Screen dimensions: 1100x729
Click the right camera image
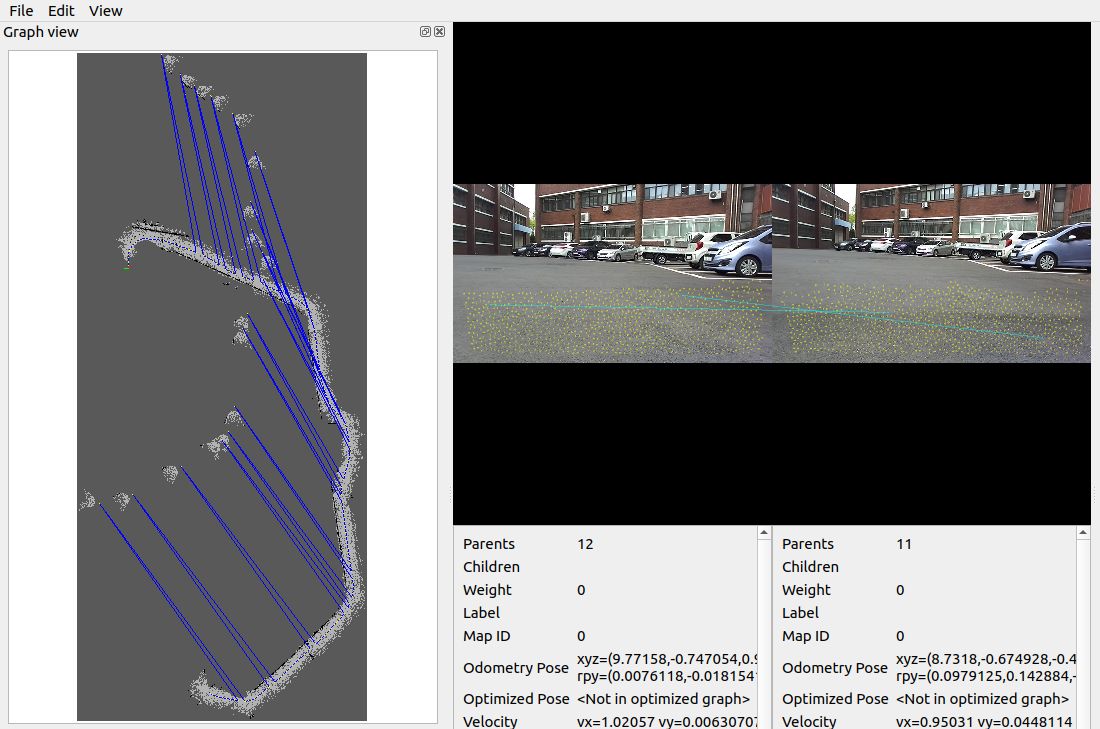[x=931, y=272]
